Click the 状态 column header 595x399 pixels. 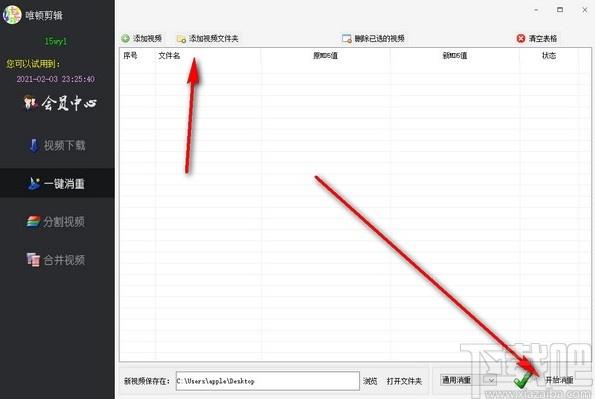click(549, 56)
